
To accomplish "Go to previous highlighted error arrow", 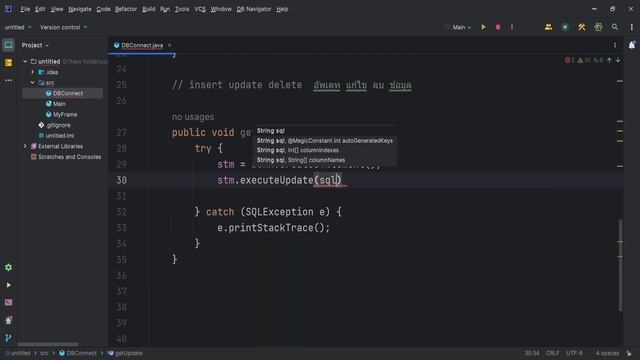I will [609, 60].
